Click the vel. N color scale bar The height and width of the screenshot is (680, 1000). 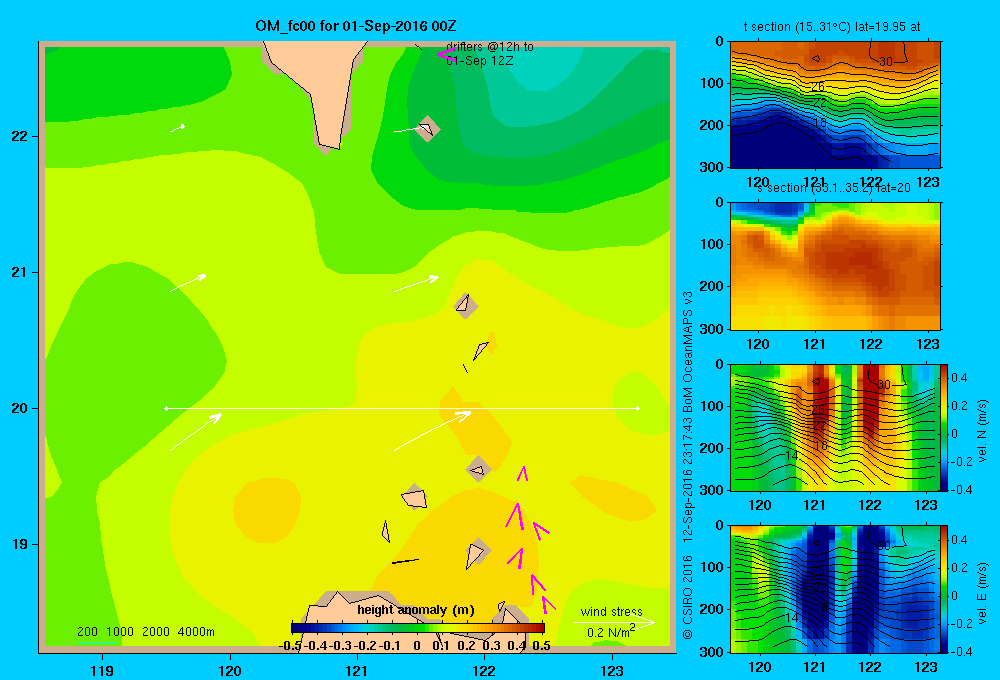click(x=944, y=427)
